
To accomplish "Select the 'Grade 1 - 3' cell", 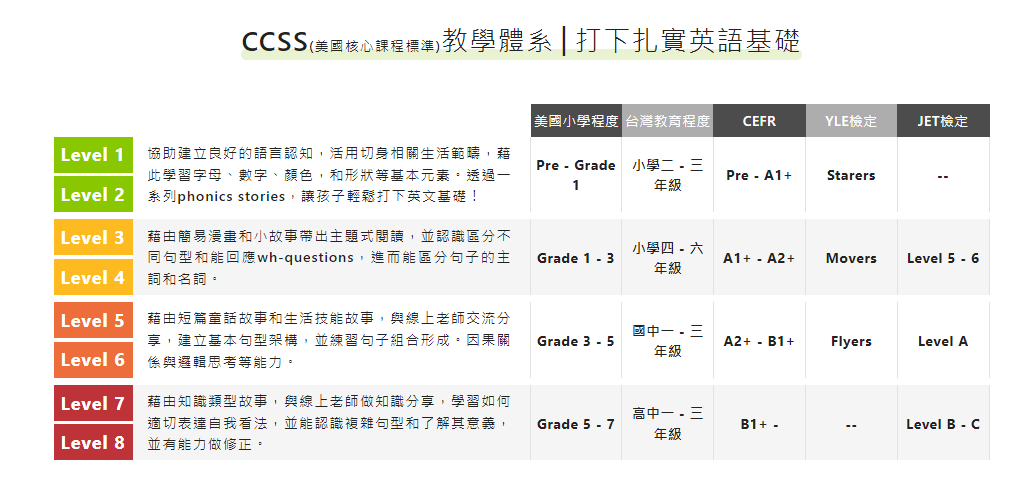I will tap(576, 258).
